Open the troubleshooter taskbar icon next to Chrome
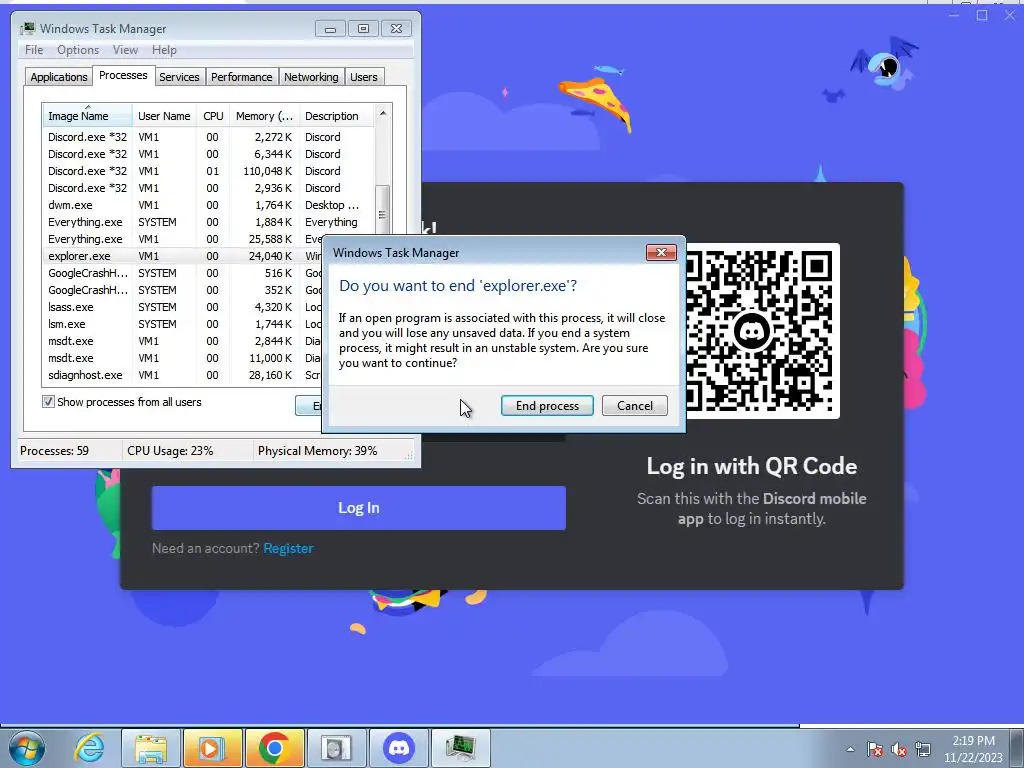The height and width of the screenshot is (768, 1024). [x=337, y=748]
